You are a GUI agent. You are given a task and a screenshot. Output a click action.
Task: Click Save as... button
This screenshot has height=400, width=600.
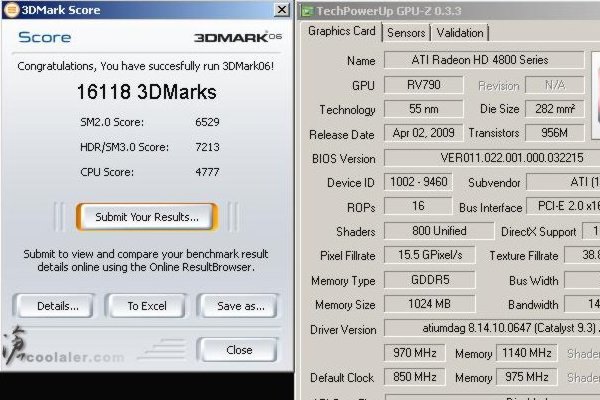pos(238,306)
